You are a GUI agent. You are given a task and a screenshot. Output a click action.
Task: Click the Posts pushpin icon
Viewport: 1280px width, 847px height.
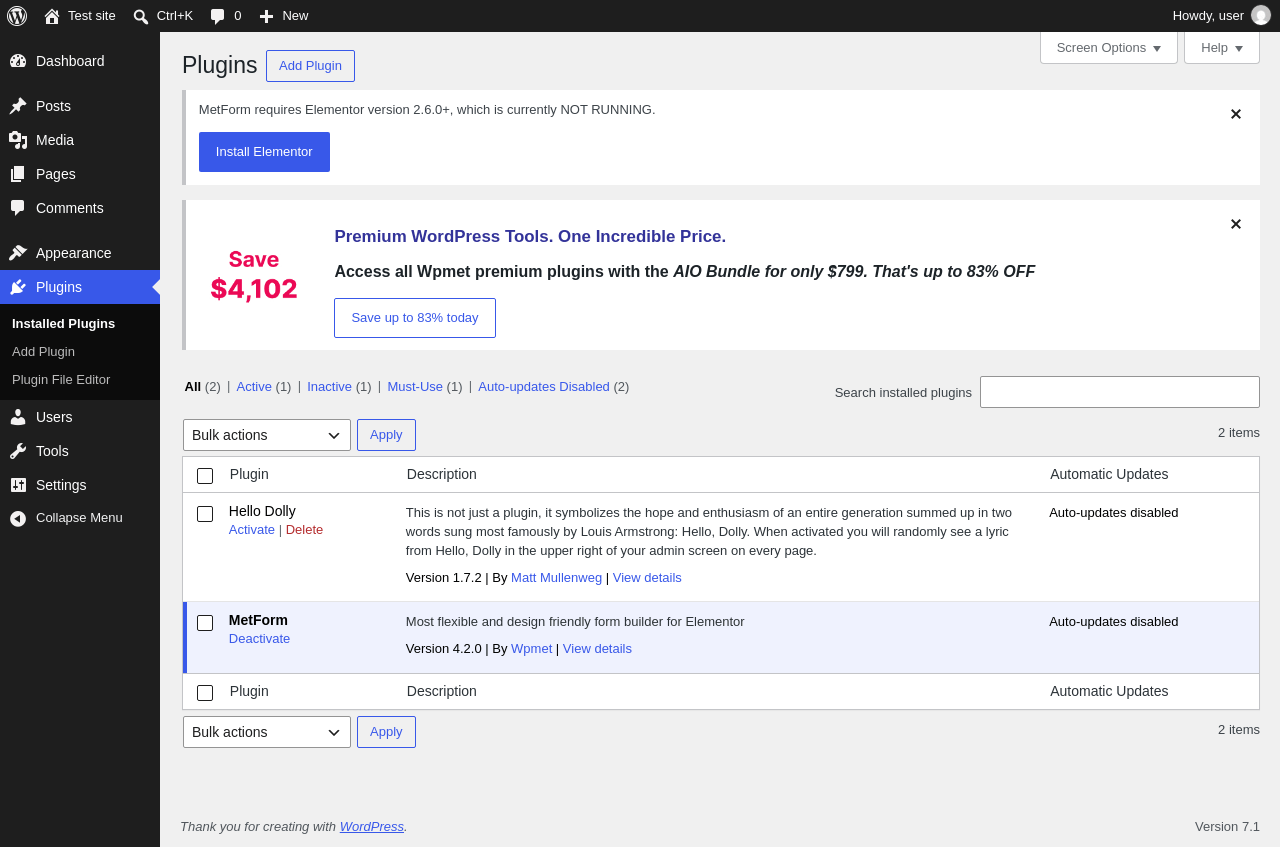(18, 106)
